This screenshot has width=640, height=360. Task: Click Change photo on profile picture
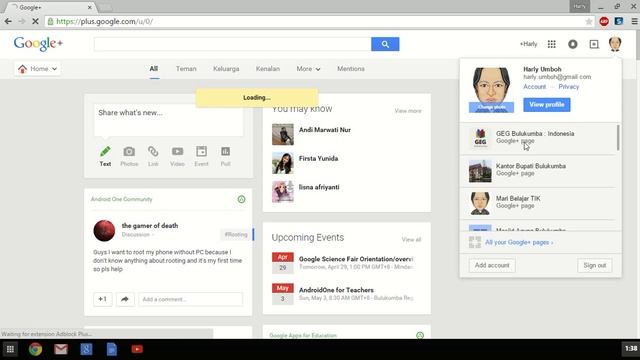pyautogui.click(x=491, y=107)
